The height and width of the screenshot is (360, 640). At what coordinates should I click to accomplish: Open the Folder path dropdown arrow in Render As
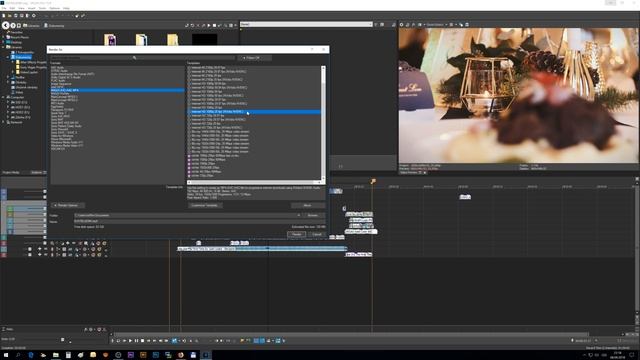[299, 215]
